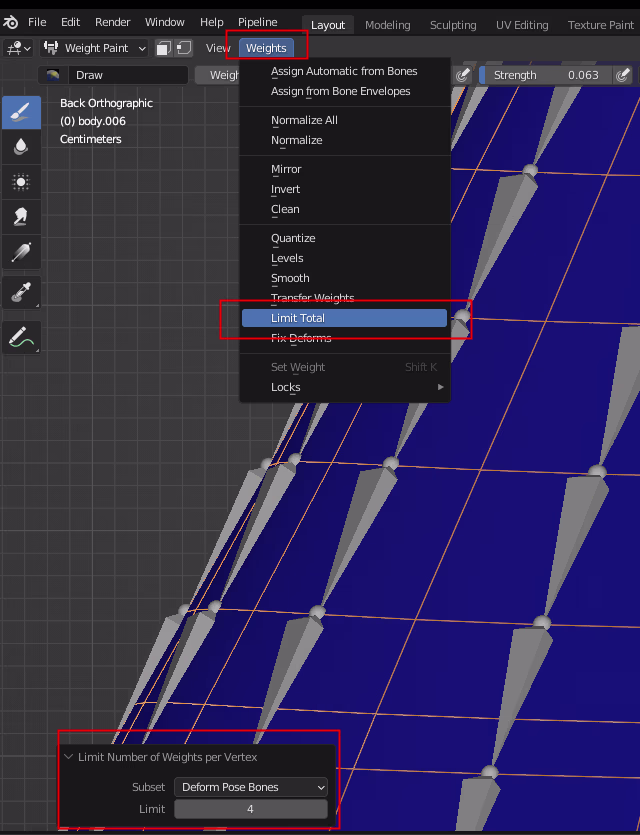Click the Back Orthographic view label
The width and height of the screenshot is (640, 835).
click(106, 103)
